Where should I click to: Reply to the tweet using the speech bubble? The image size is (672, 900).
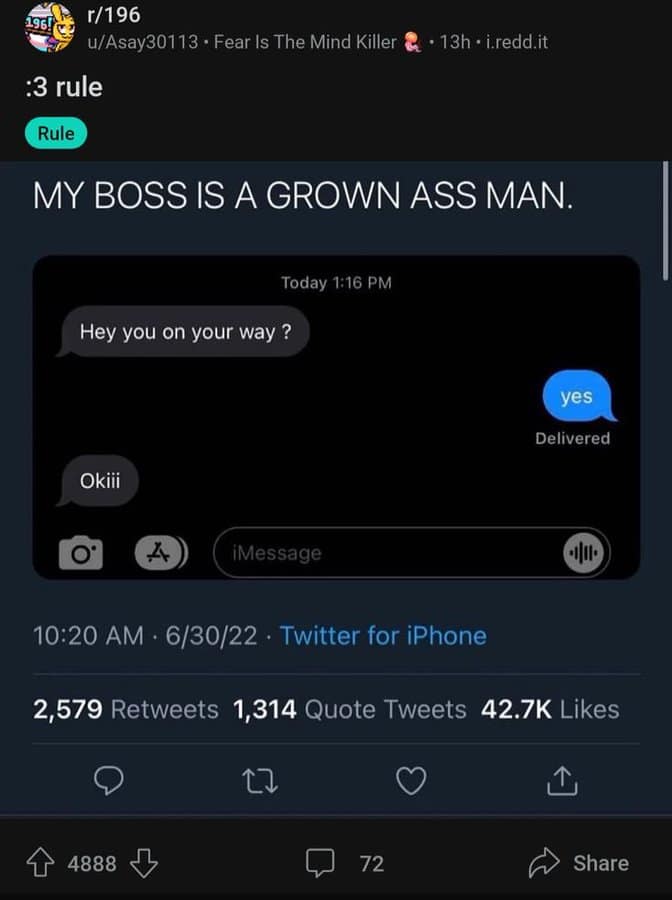point(109,781)
